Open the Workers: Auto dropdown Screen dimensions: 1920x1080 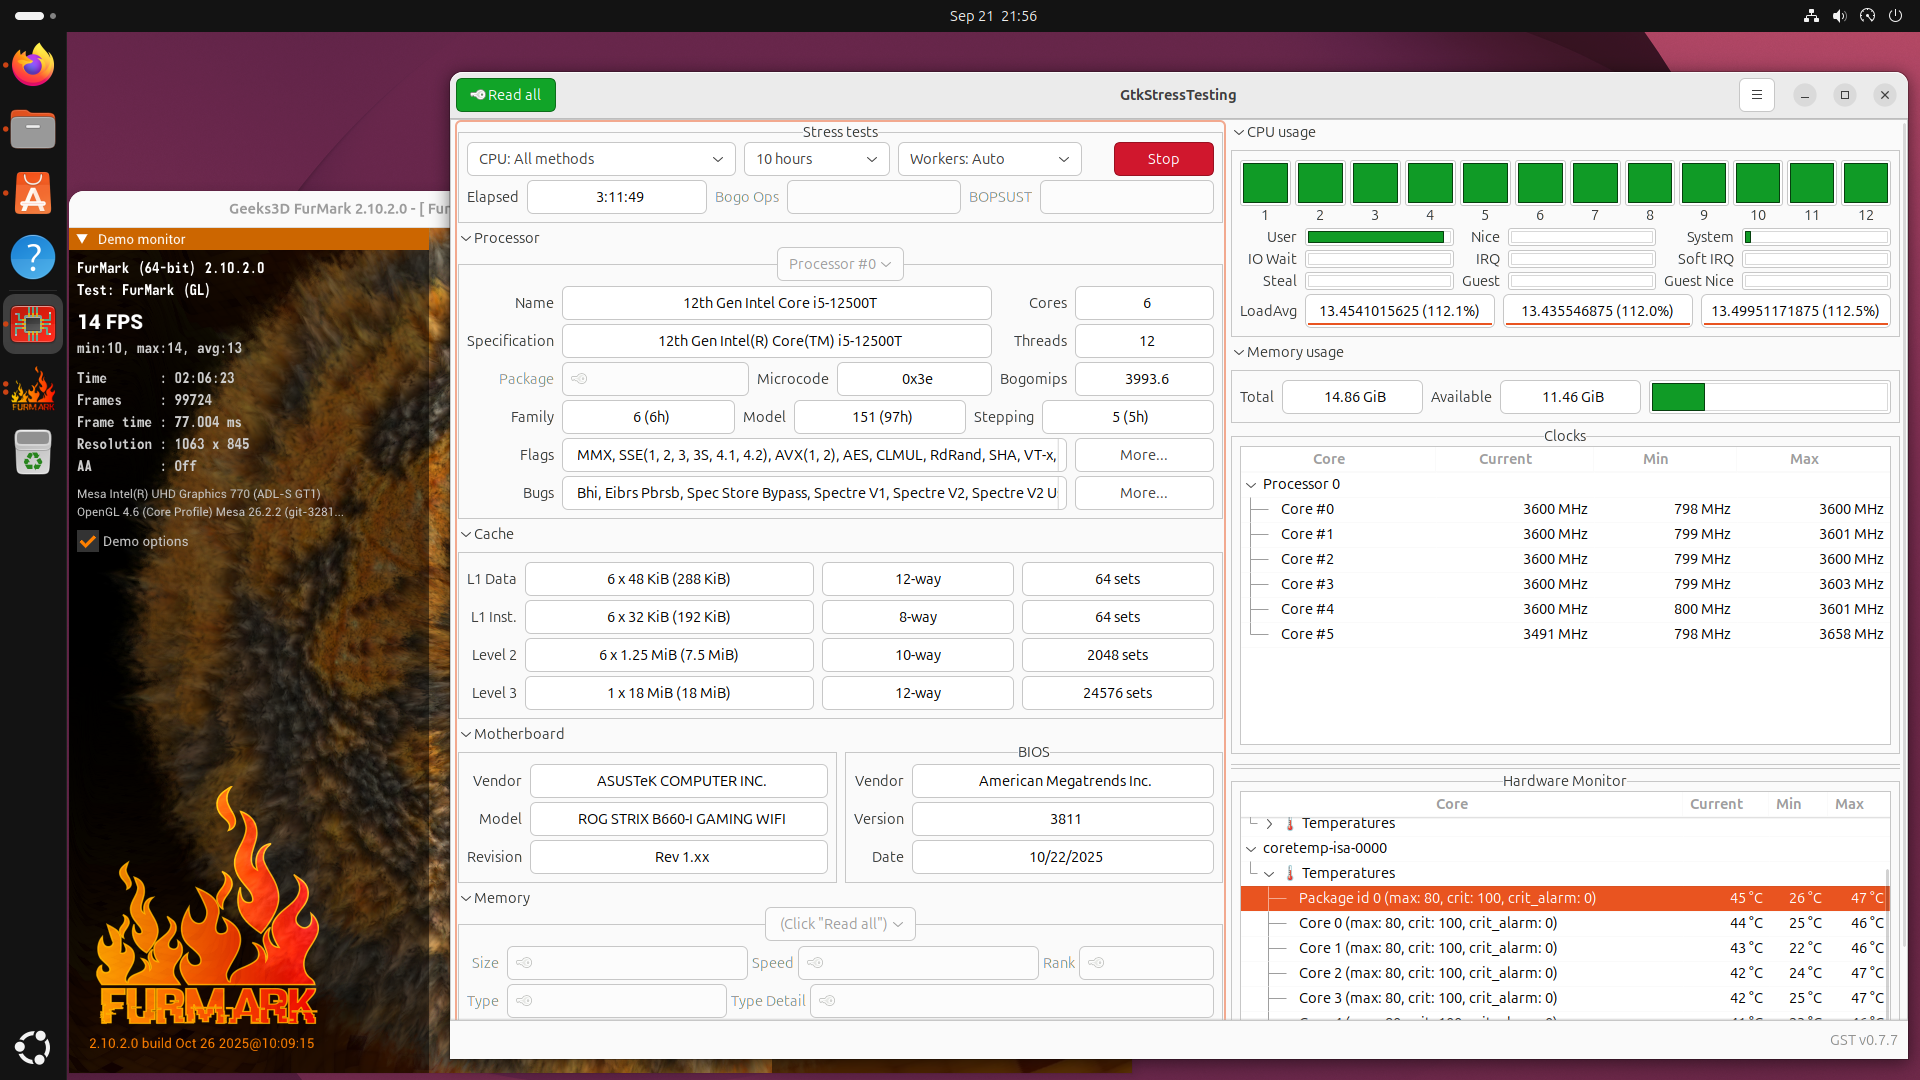tap(989, 159)
